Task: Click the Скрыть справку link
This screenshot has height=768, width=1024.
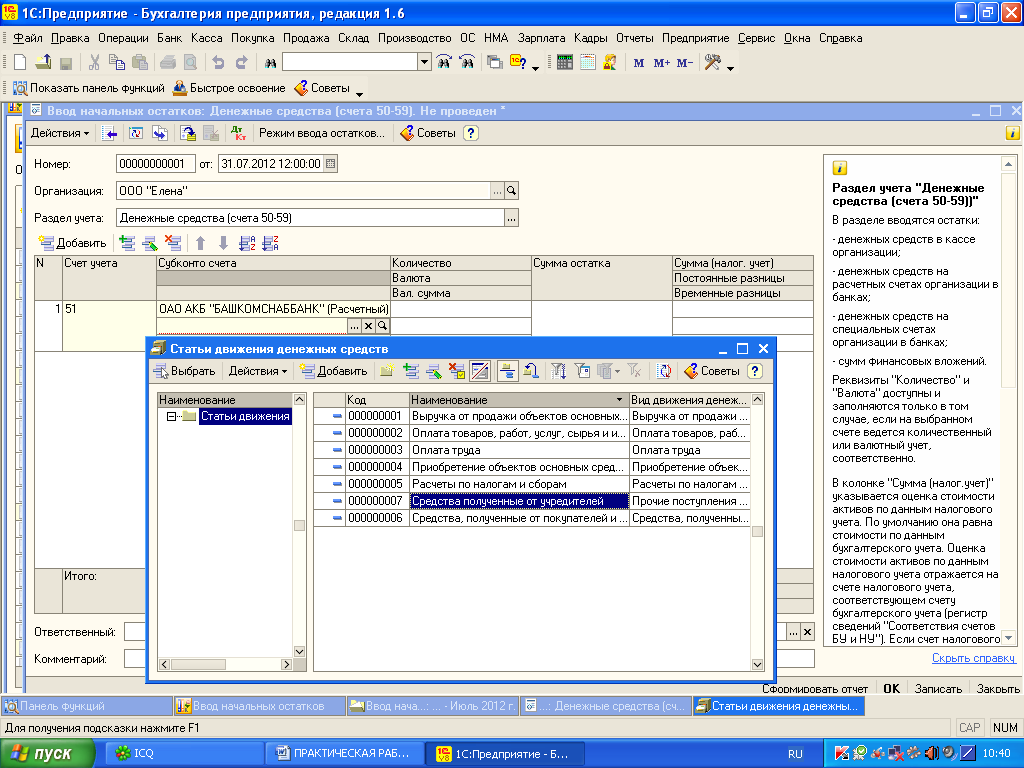Action: pyautogui.click(x=973, y=658)
